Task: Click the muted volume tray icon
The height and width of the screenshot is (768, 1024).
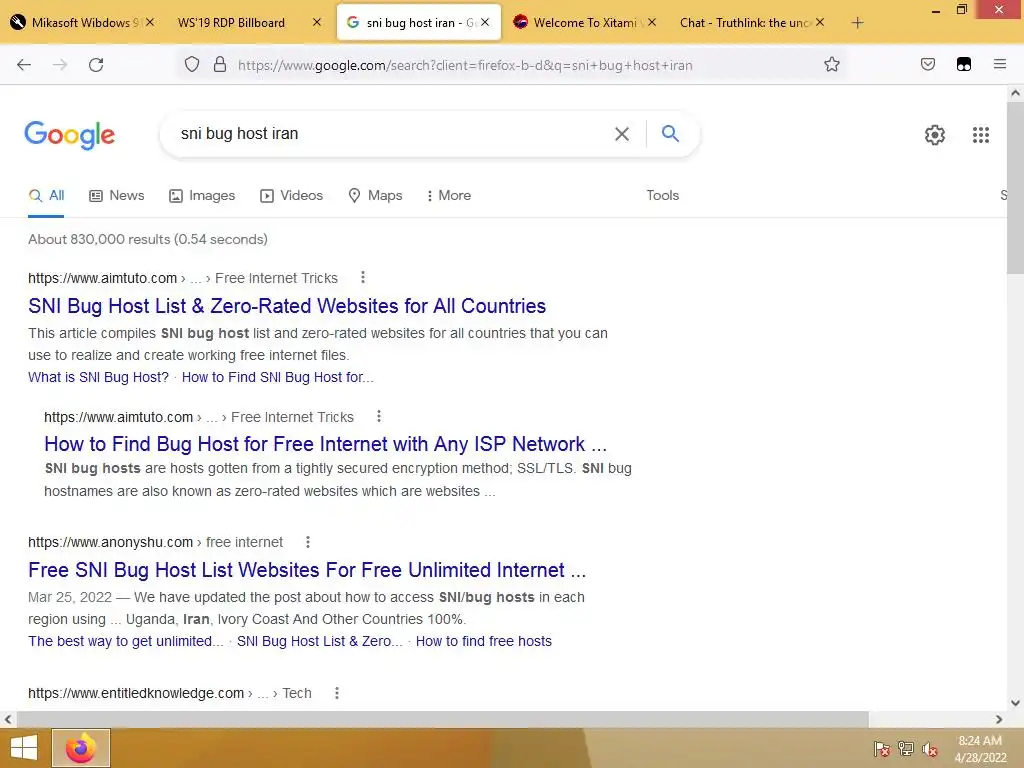Action: [929, 748]
